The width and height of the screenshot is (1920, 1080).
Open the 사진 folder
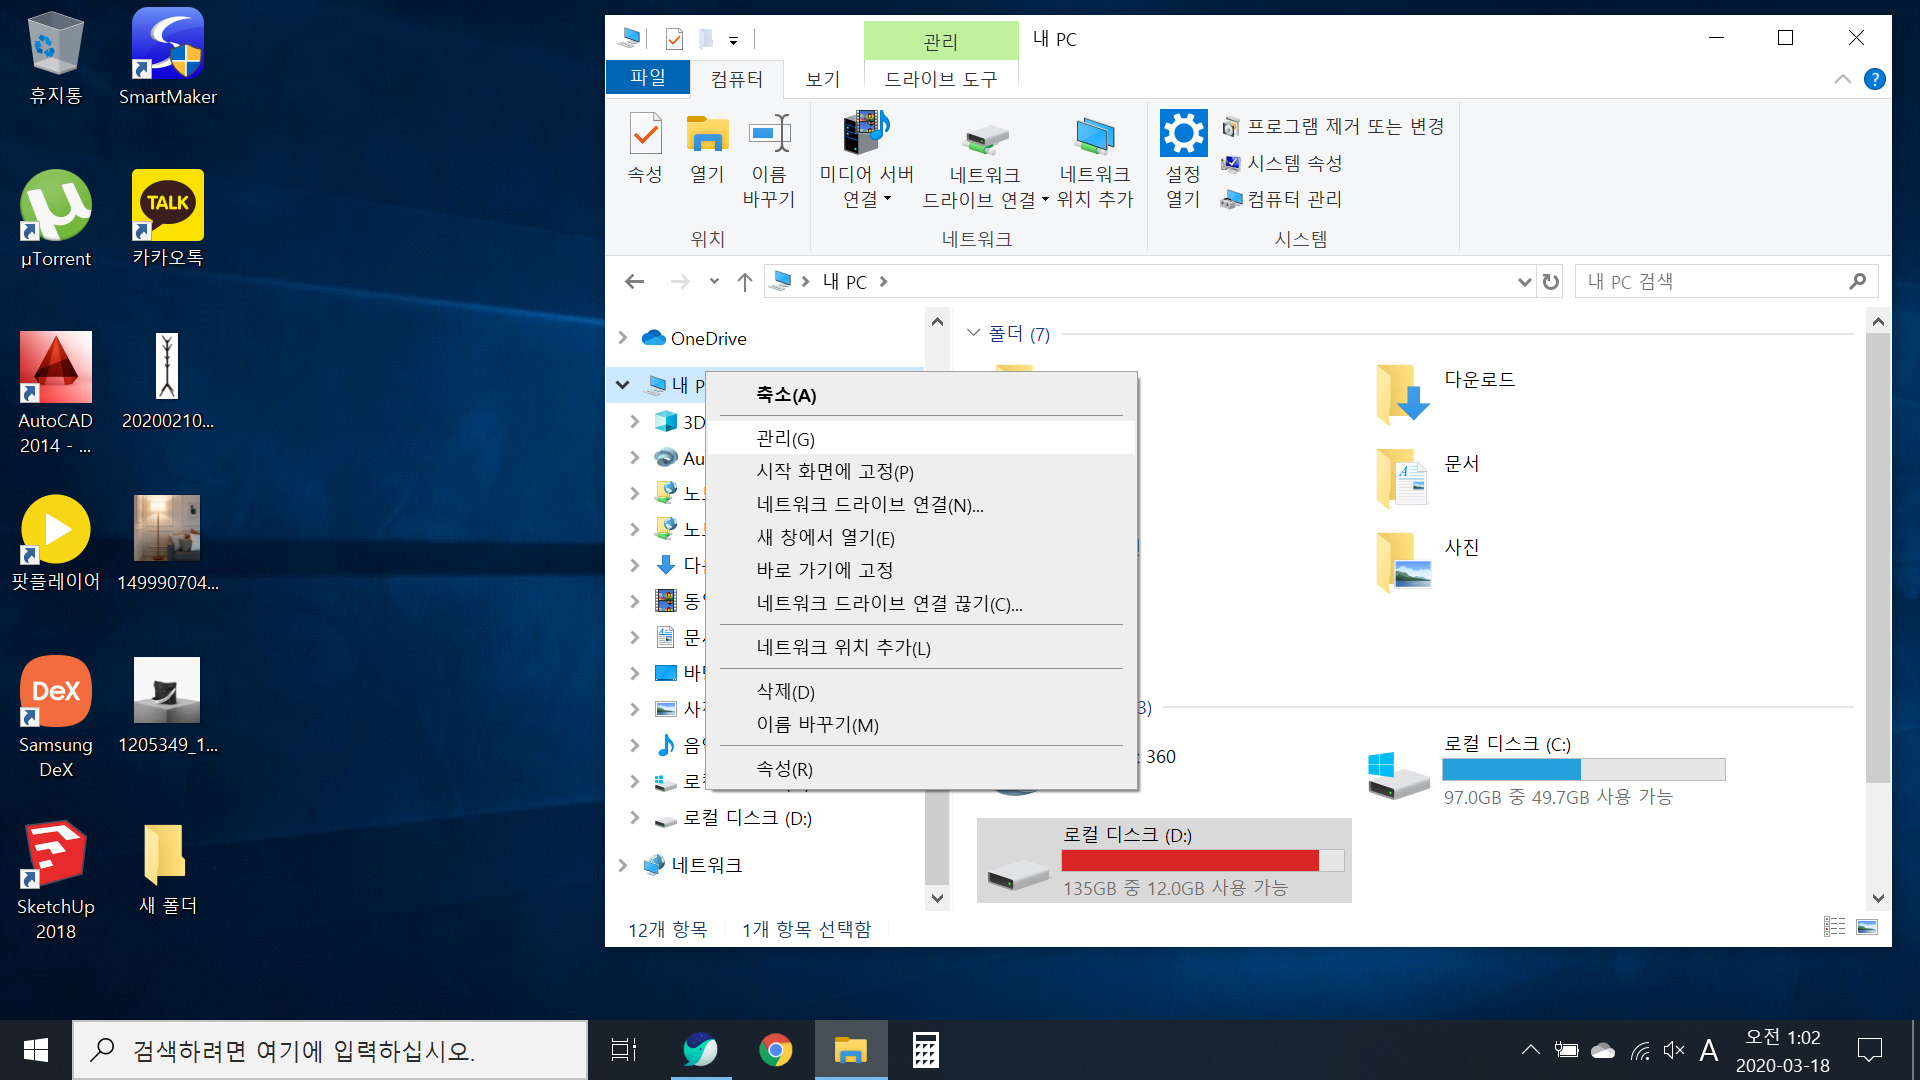point(1427,562)
